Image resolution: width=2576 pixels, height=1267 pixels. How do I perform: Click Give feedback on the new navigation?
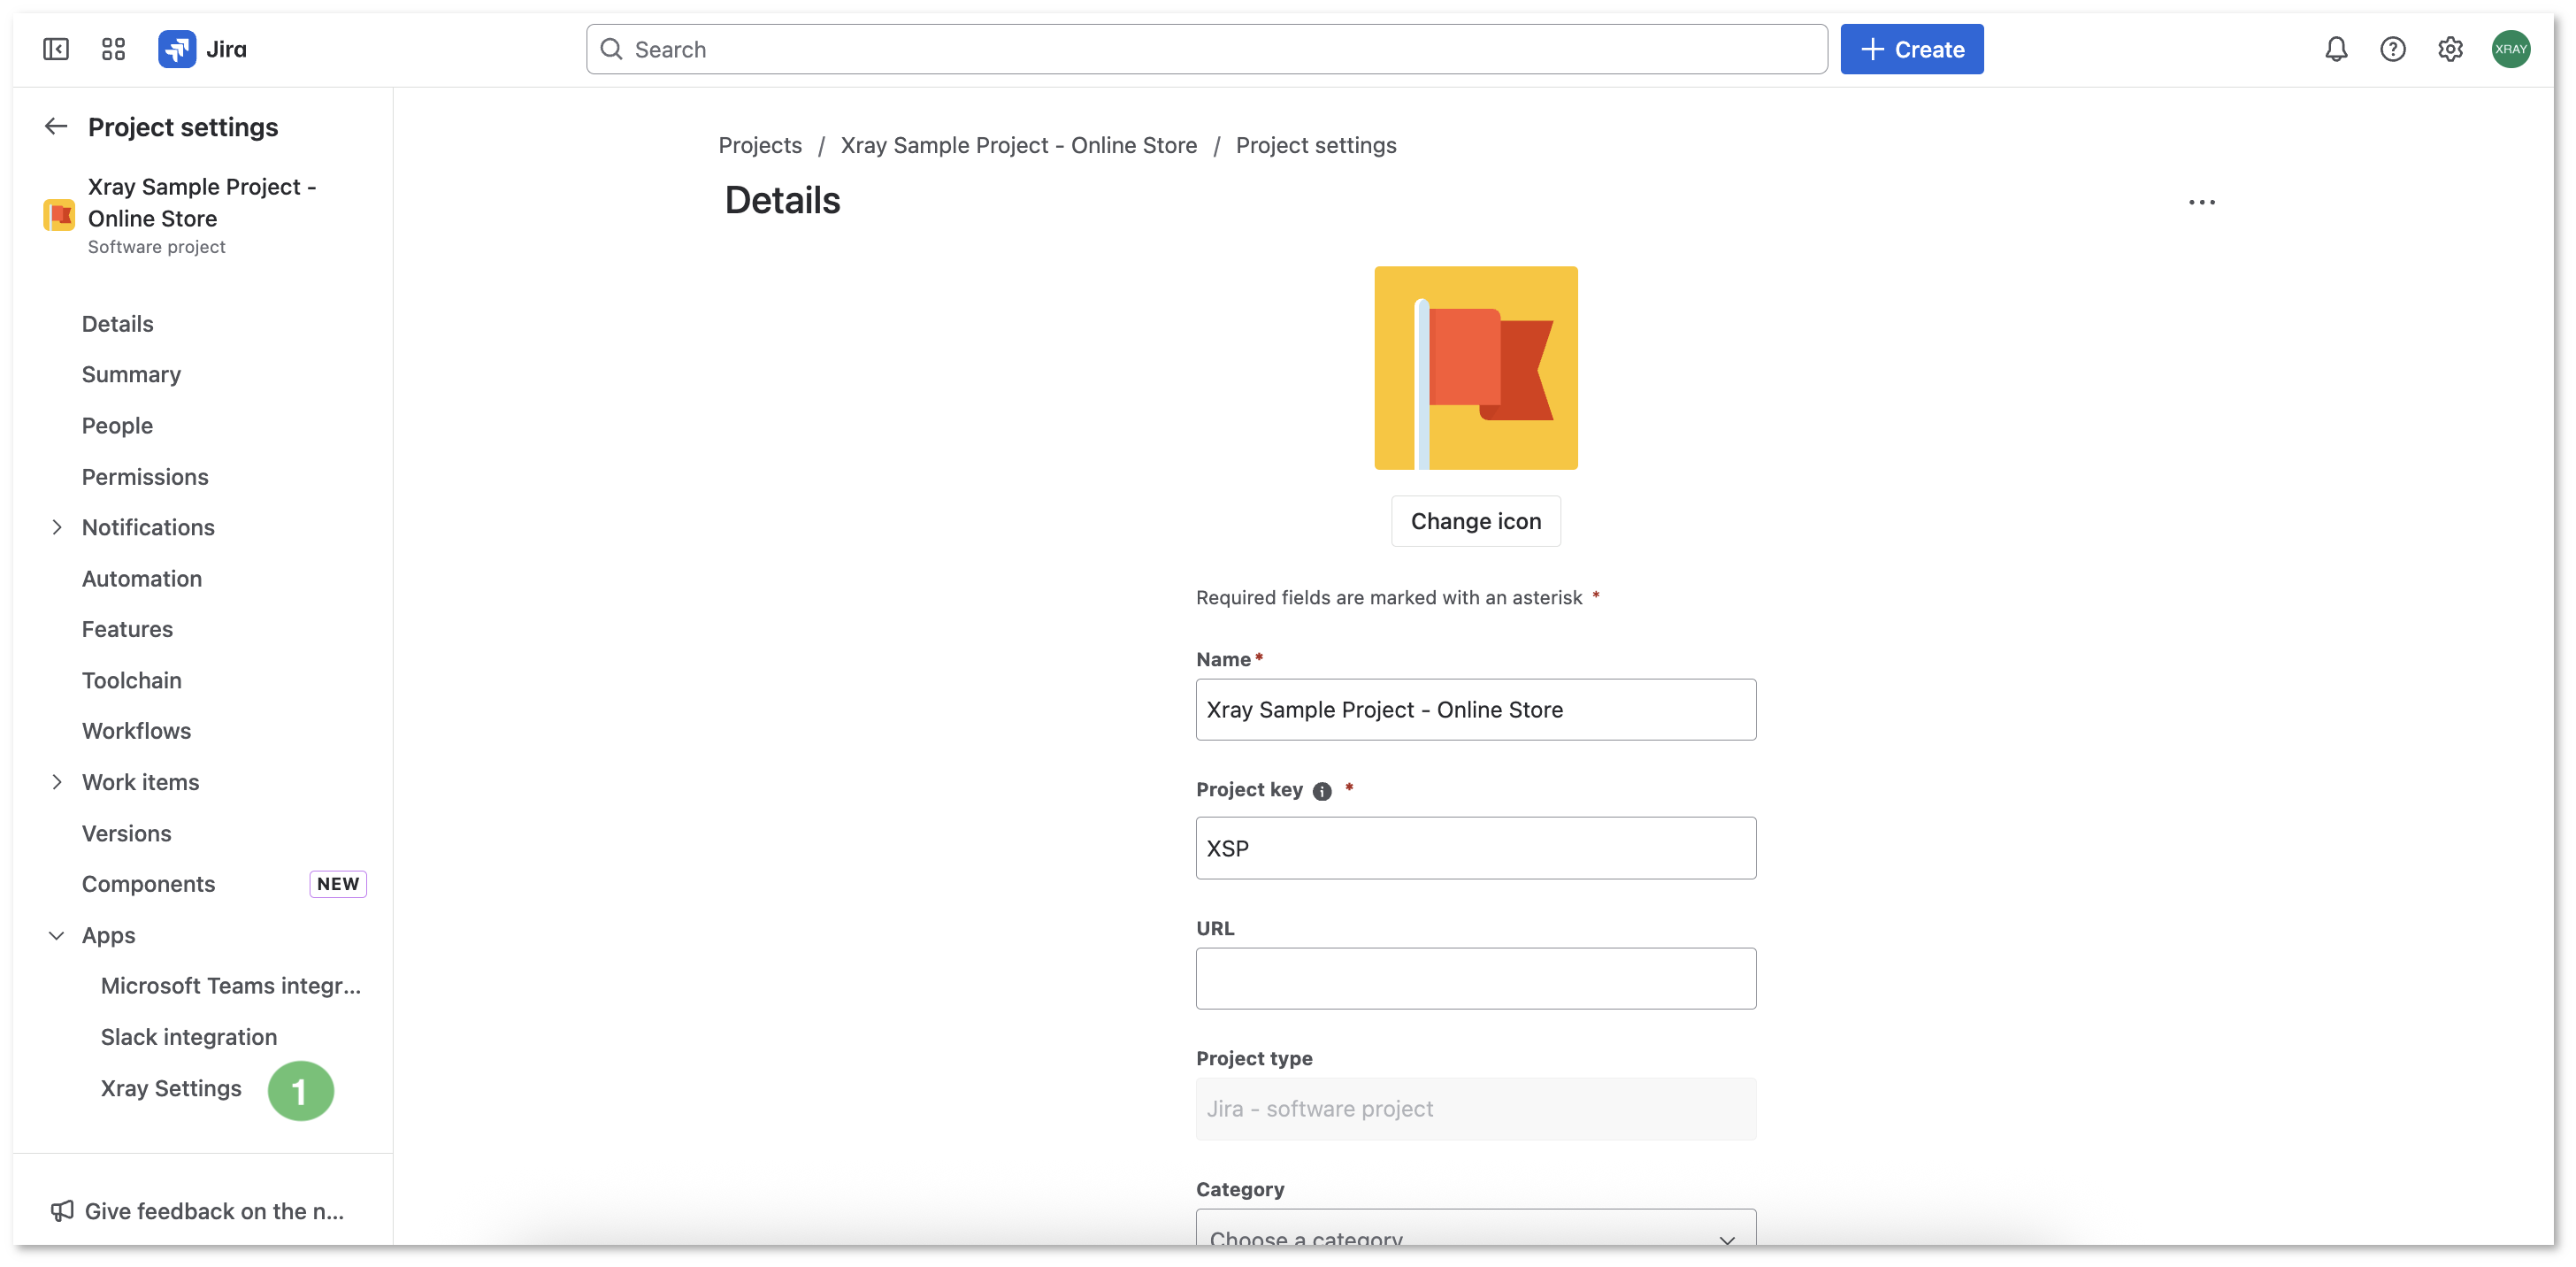pyautogui.click(x=213, y=1211)
